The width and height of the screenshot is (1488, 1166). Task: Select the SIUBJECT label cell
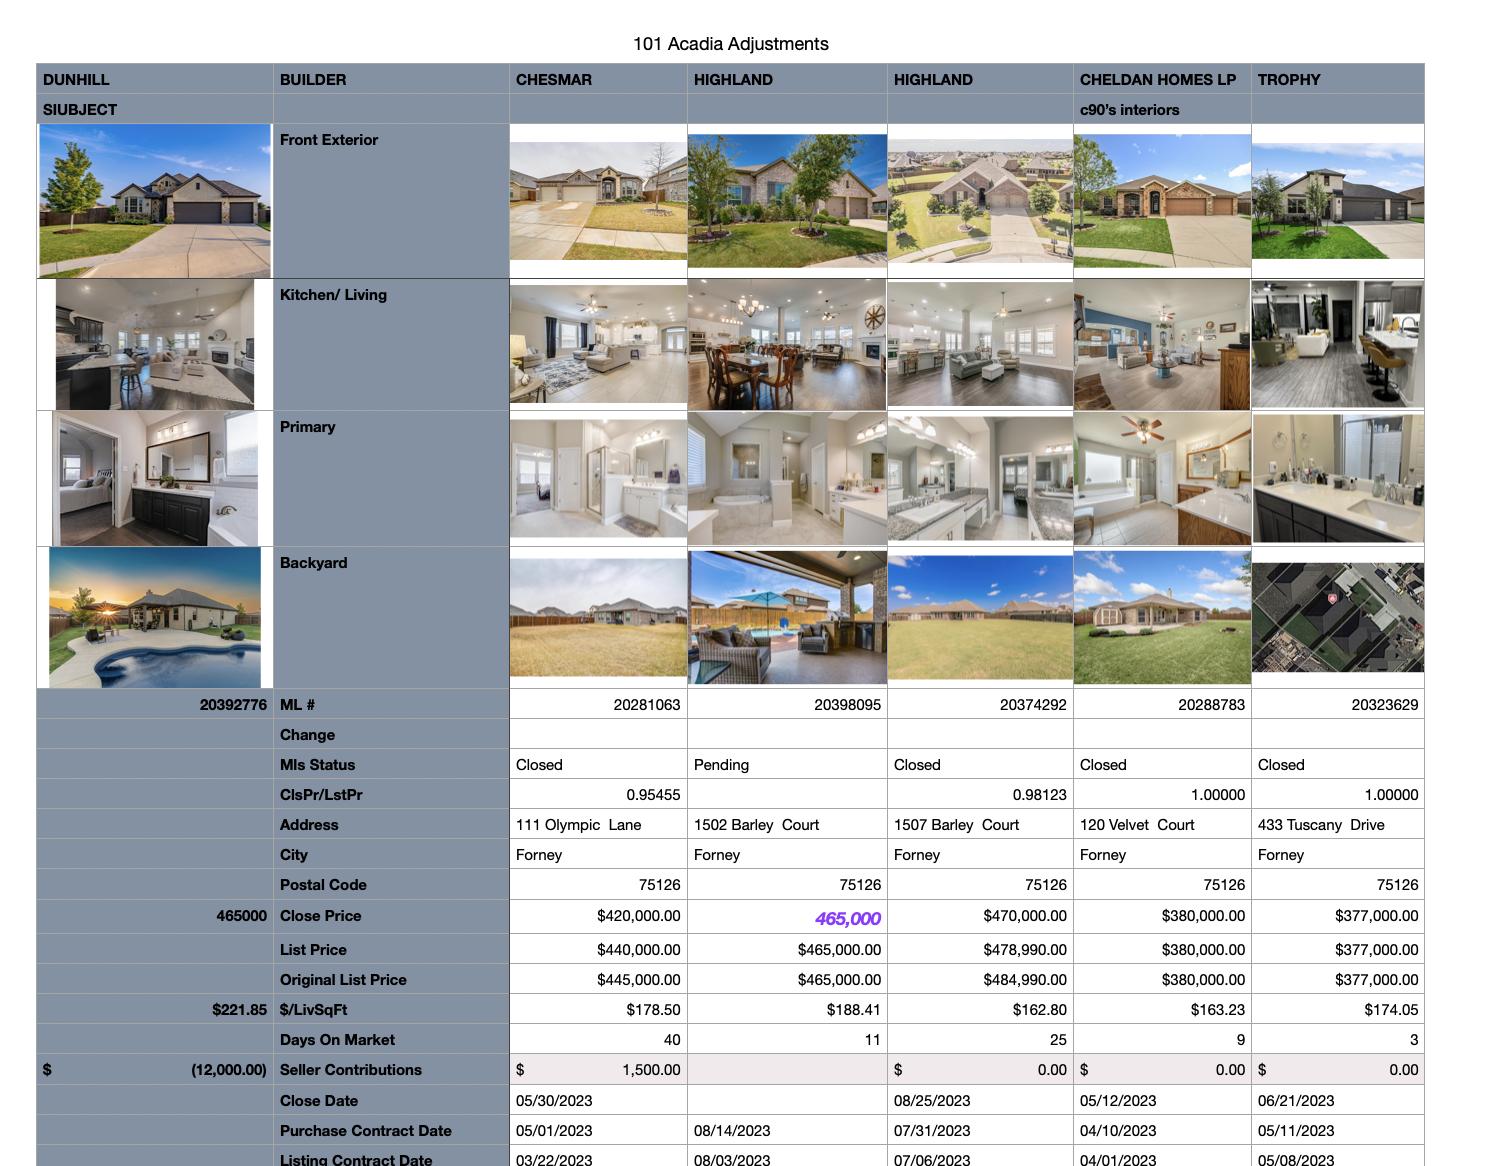click(x=155, y=109)
